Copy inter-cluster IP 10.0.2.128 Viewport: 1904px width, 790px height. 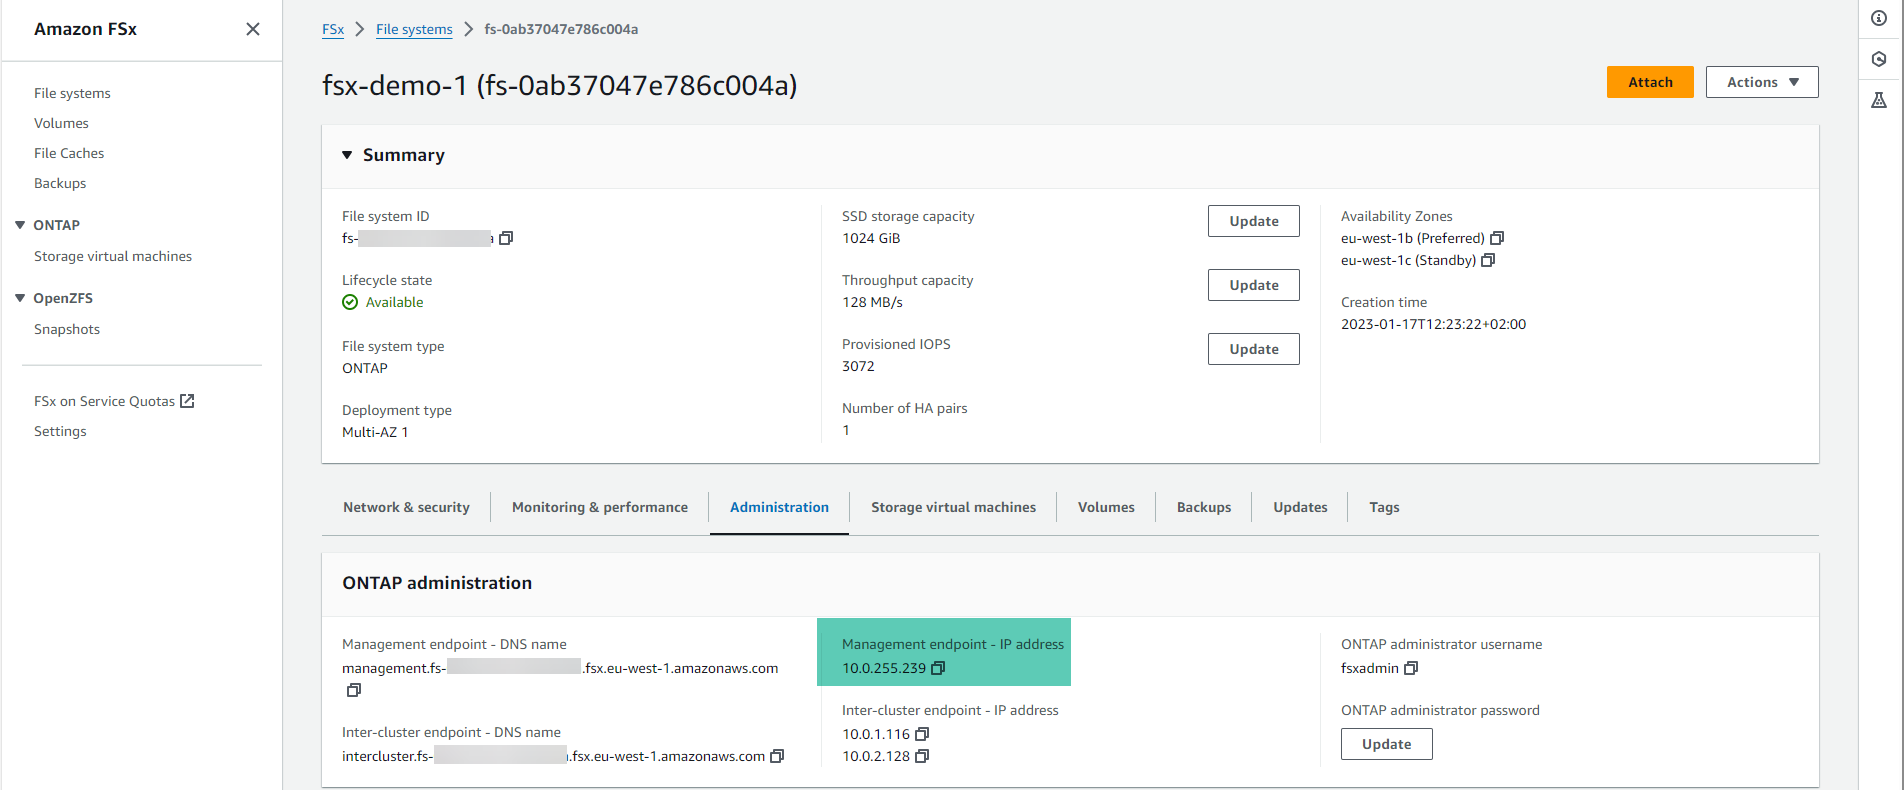tap(922, 756)
